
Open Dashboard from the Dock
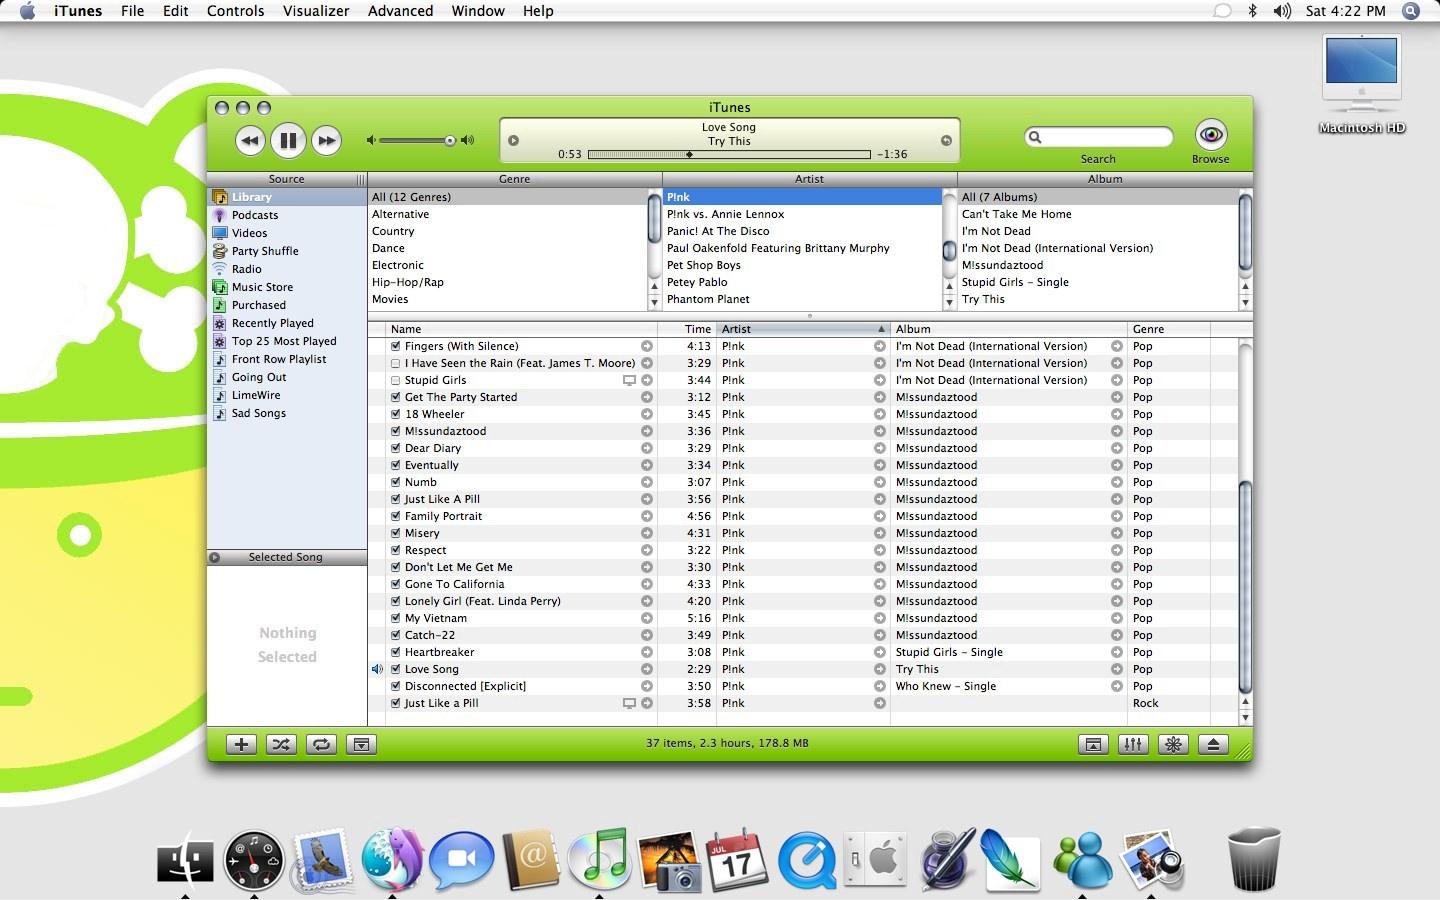pos(254,860)
